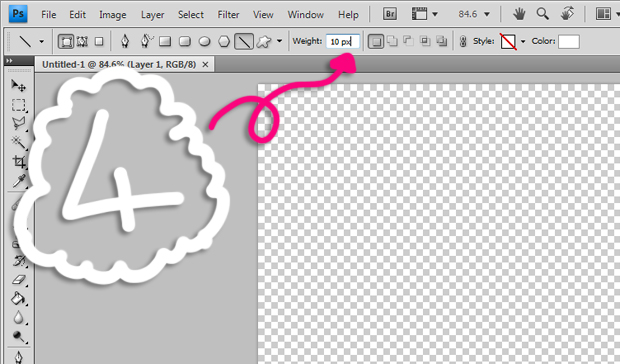Open the Image menu

(x=113, y=15)
